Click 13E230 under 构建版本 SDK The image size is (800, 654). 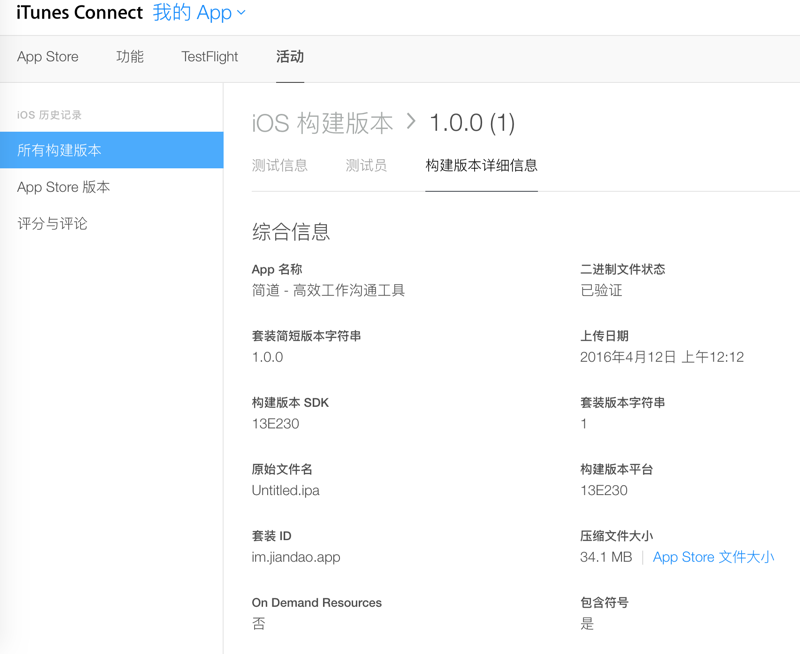(x=276, y=424)
